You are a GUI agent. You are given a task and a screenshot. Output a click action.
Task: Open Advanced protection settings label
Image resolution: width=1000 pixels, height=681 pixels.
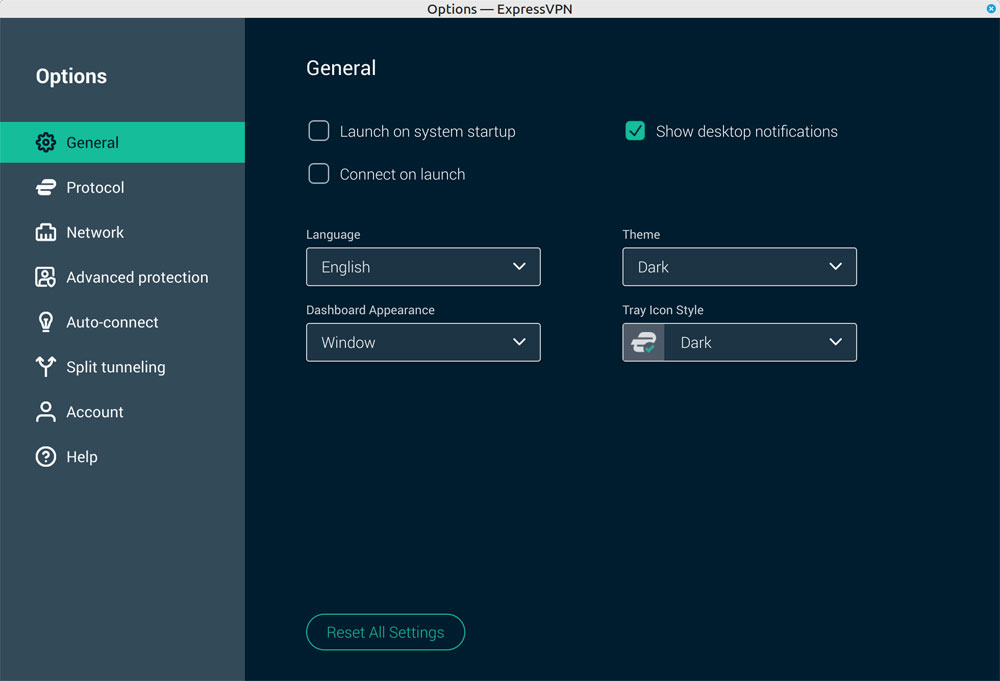[137, 277]
